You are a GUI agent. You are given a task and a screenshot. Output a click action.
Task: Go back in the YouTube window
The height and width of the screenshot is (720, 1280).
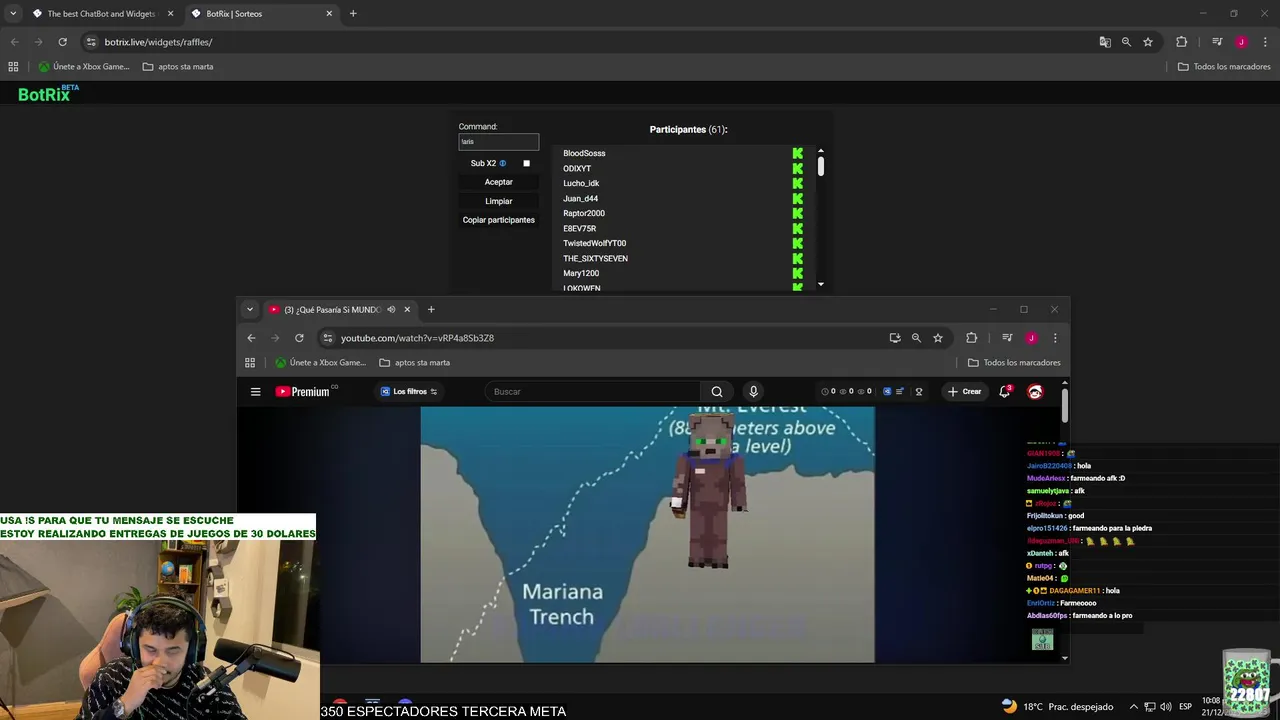click(x=251, y=338)
